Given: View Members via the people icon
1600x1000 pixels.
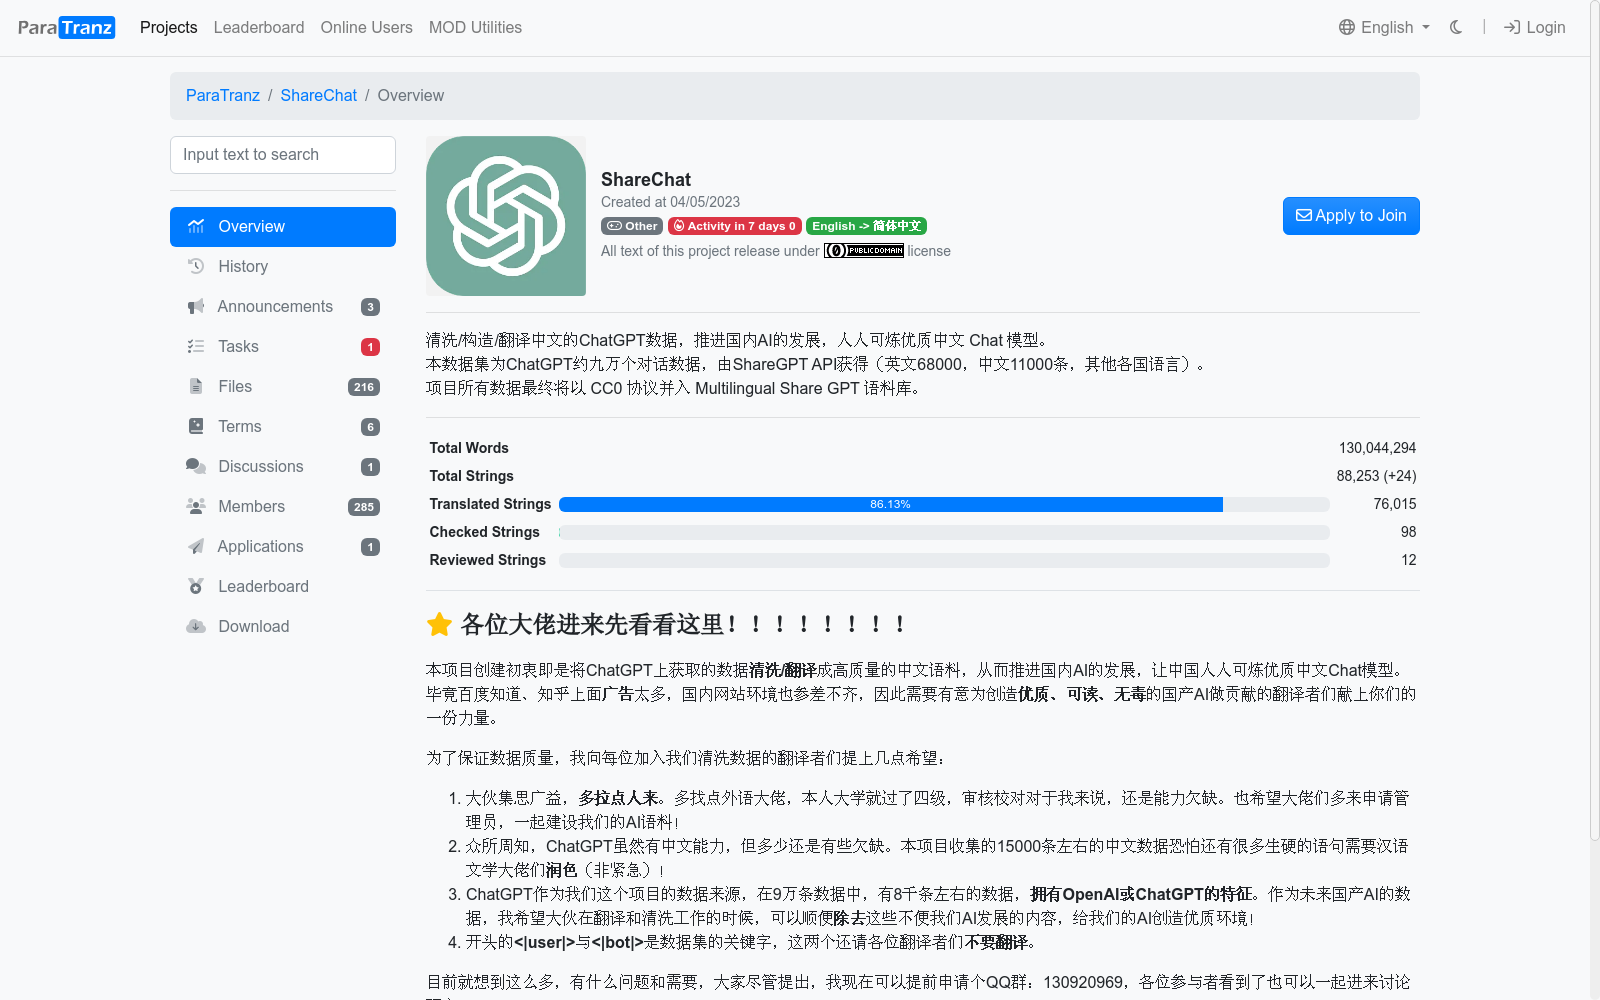Looking at the screenshot, I should coord(196,506).
